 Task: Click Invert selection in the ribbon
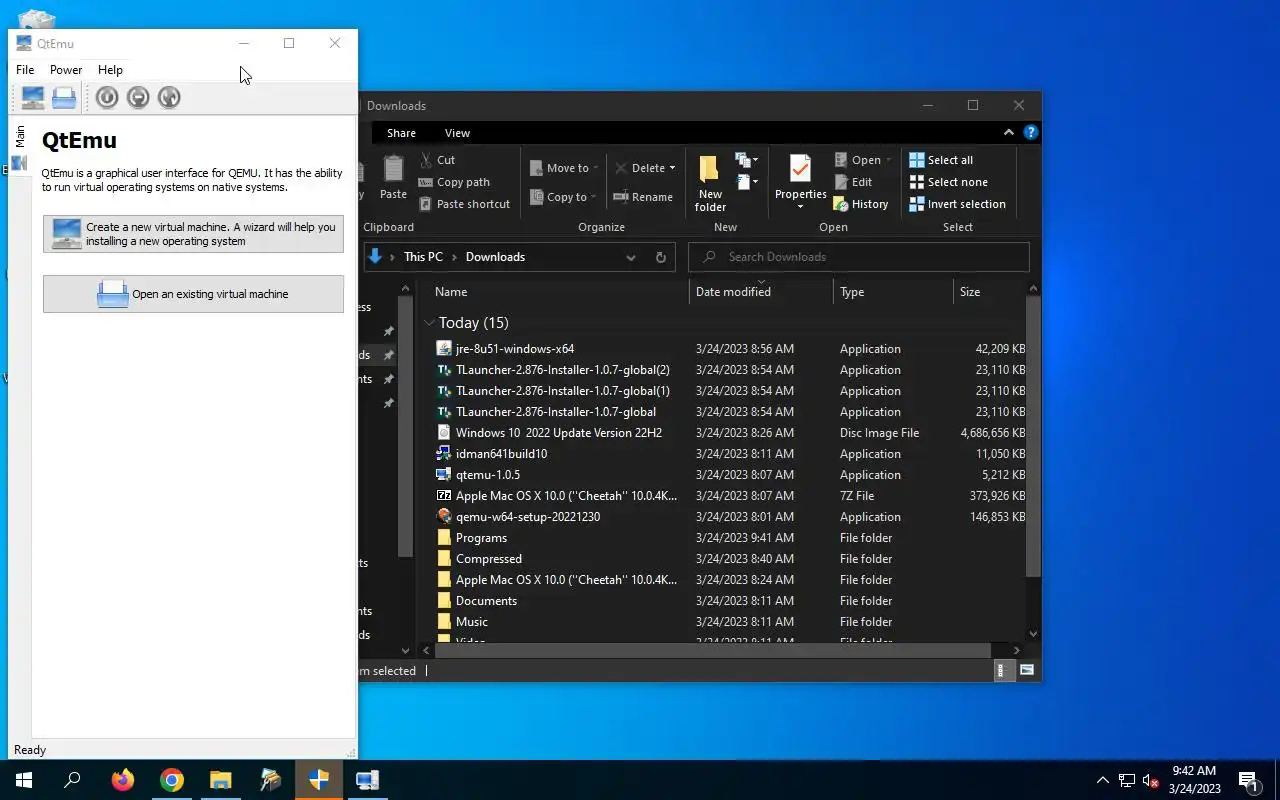pyautogui.click(x=957, y=204)
